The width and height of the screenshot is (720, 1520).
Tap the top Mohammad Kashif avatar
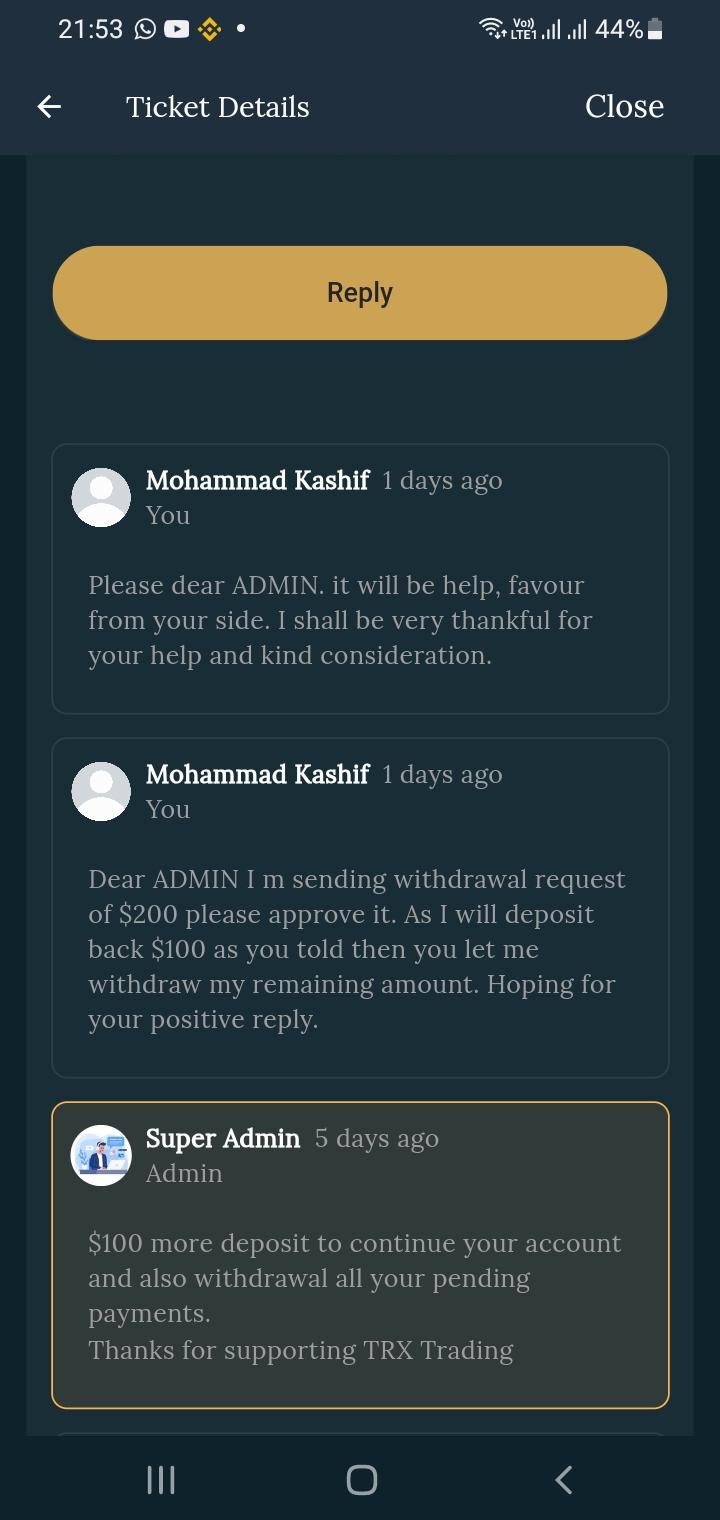101,497
